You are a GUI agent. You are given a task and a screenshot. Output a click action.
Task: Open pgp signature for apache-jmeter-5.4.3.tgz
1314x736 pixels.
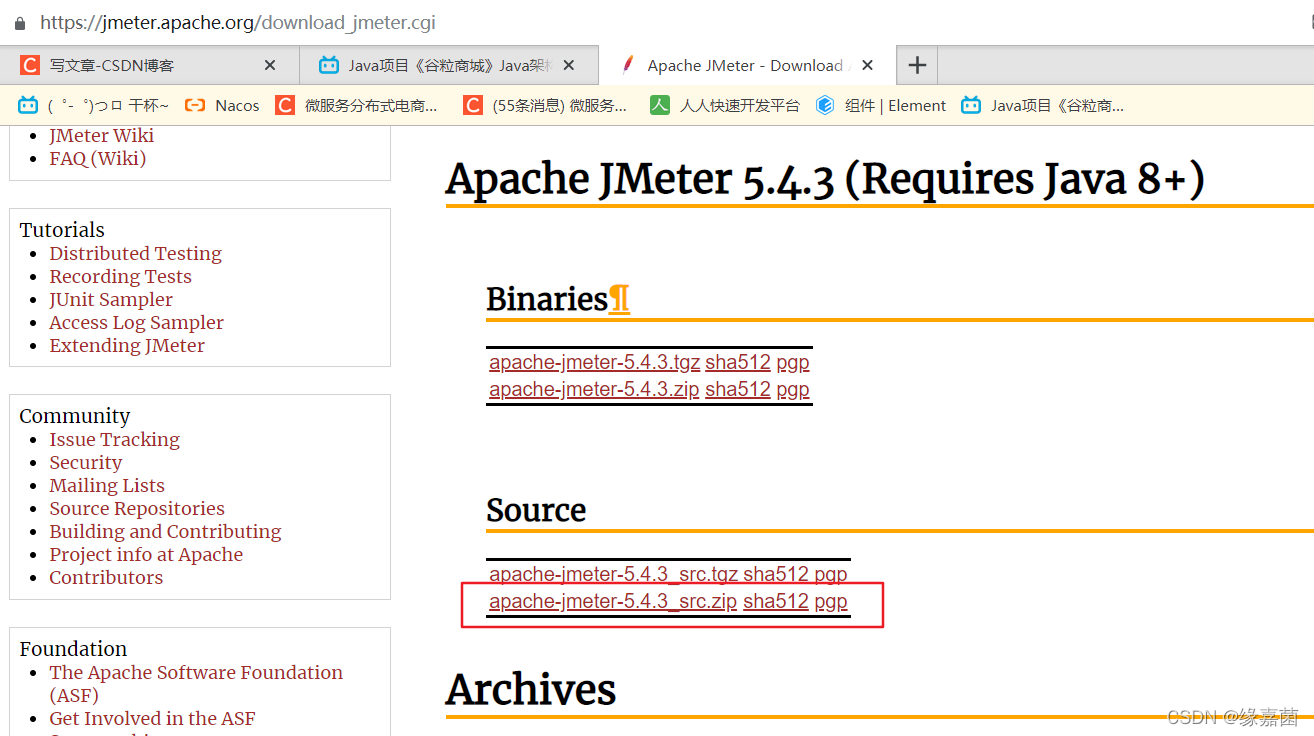(x=793, y=362)
